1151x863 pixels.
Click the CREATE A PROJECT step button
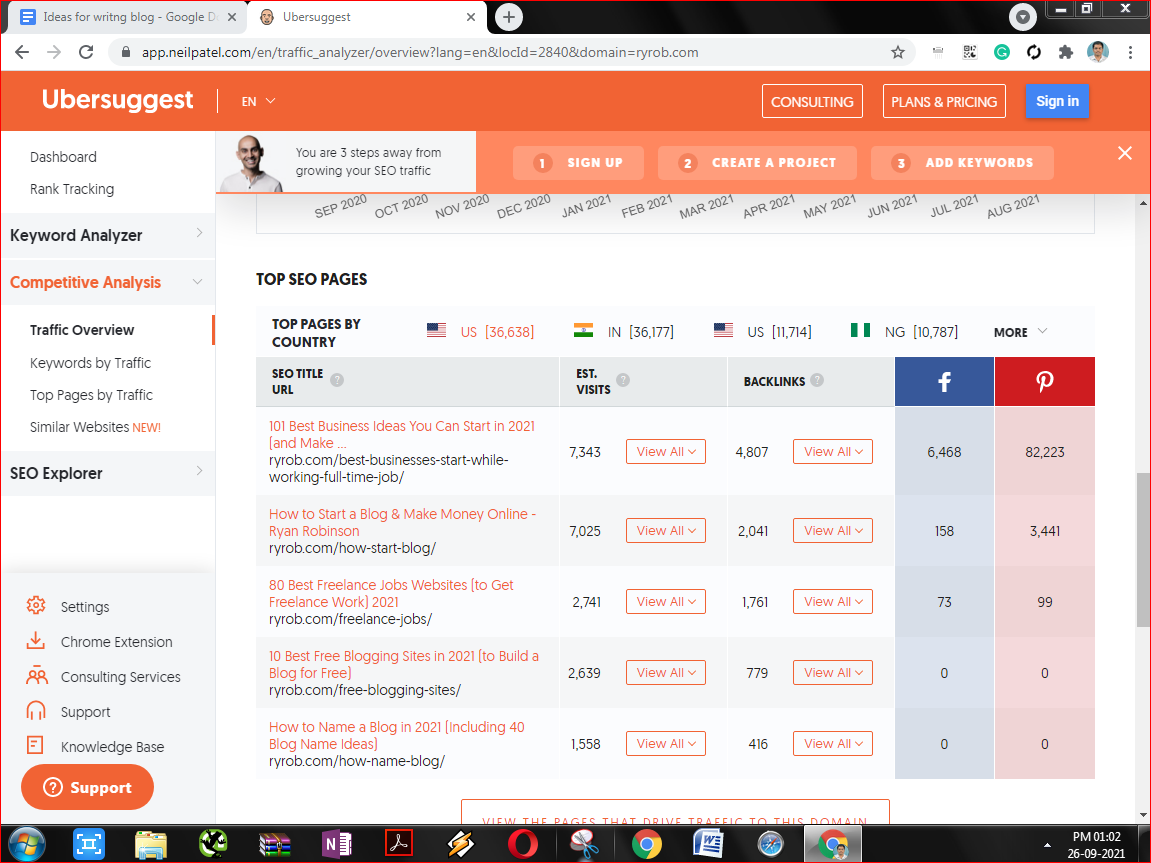[x=757, y=163]
